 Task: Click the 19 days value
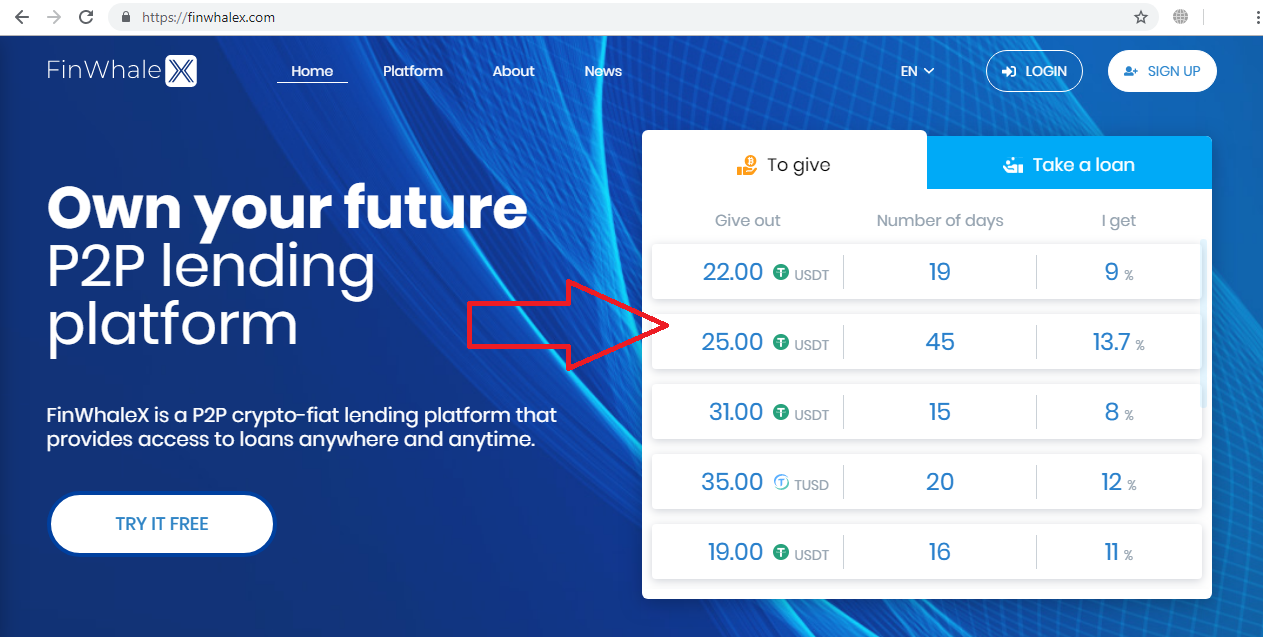(940, 272)
